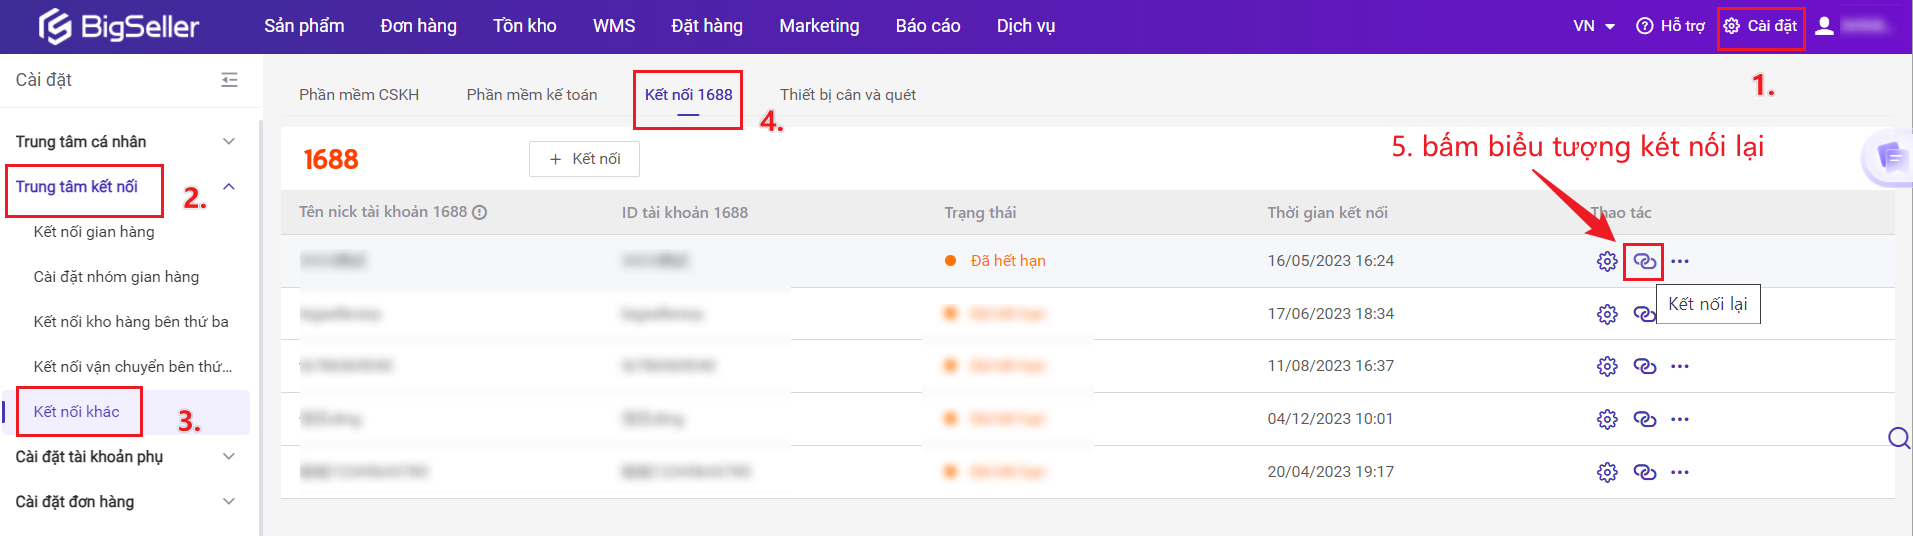Open settings gear for 16/05/2023 16:24 row
Image resolution: width=1913 pixels, height=536 pixels.
(x=1607, y=261)
